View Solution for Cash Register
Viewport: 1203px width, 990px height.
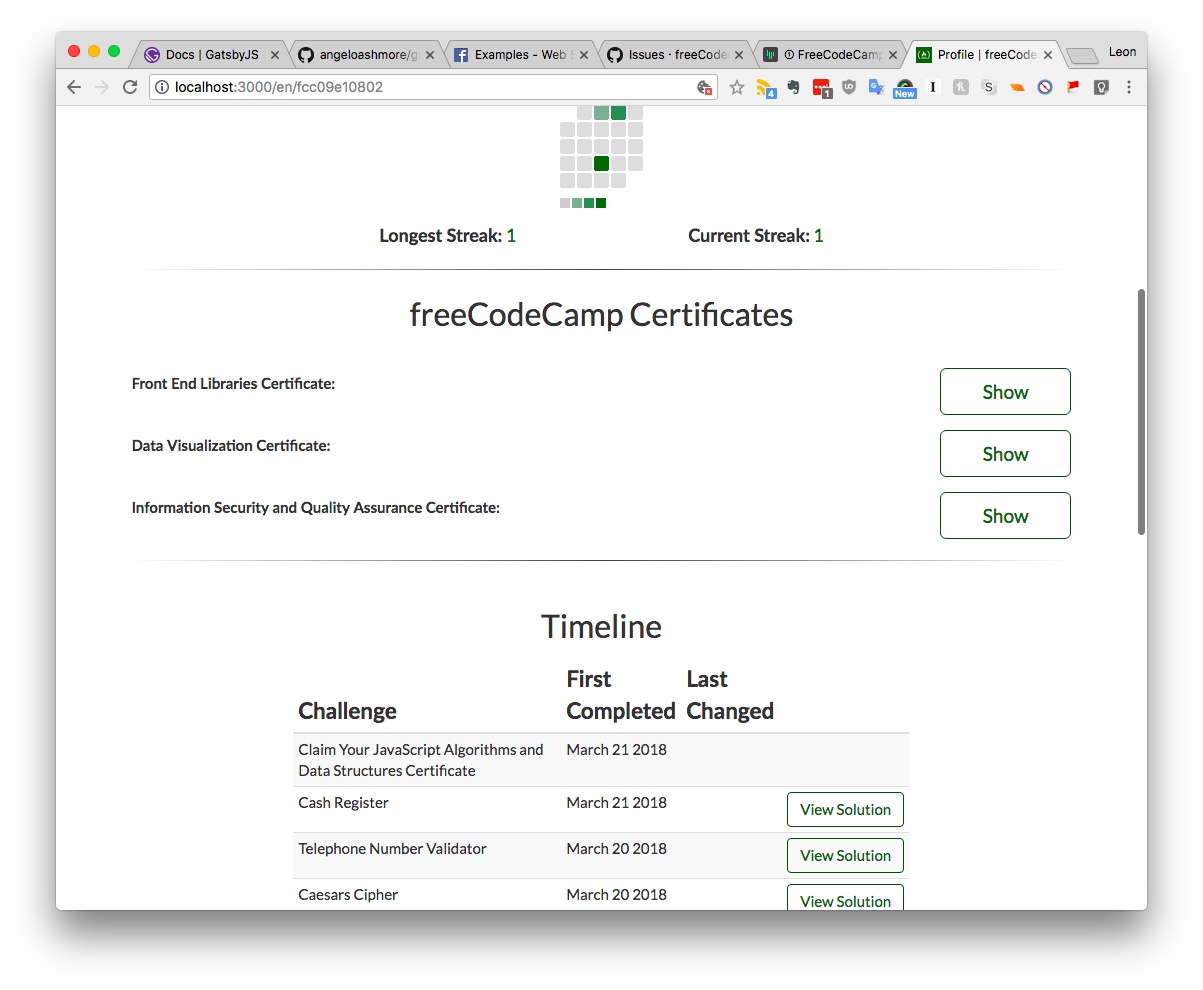pyautogui.click(x=845, y=810)
